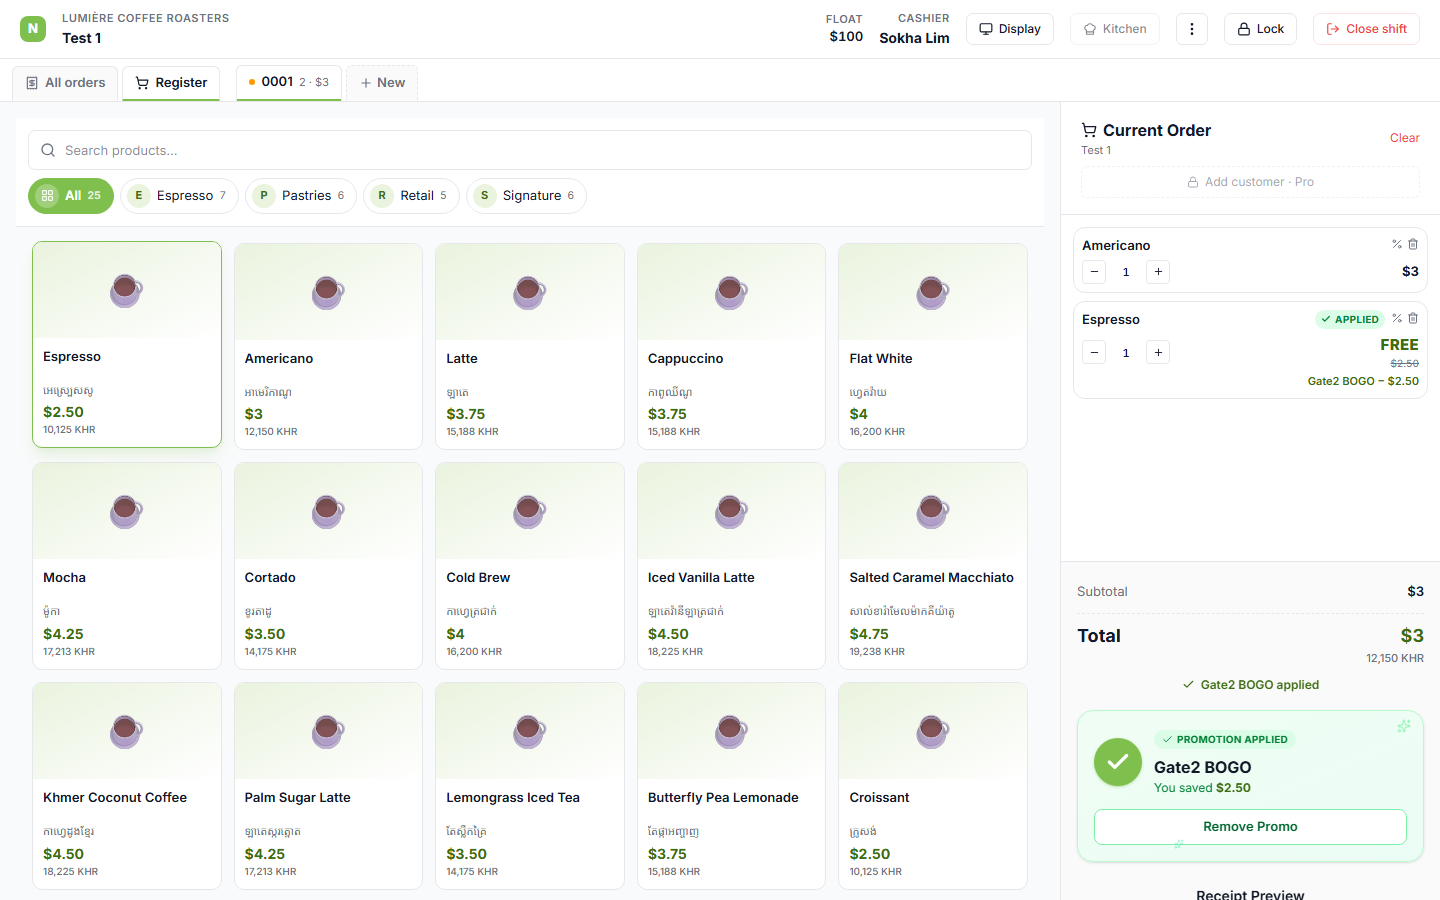The height and width of the screenshot is (900, 1440).
Task: Switch to the All orders tab
Action: pyautogui.click(x=65, y=83)
